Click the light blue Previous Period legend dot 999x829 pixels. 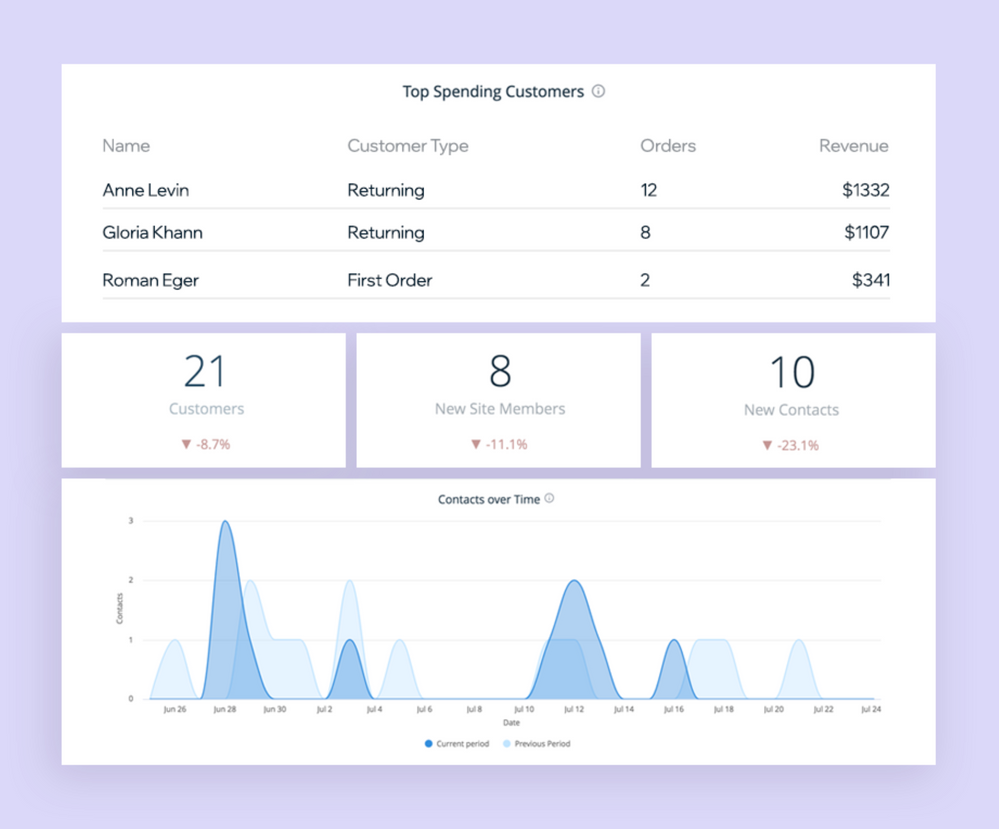point(509,744)
